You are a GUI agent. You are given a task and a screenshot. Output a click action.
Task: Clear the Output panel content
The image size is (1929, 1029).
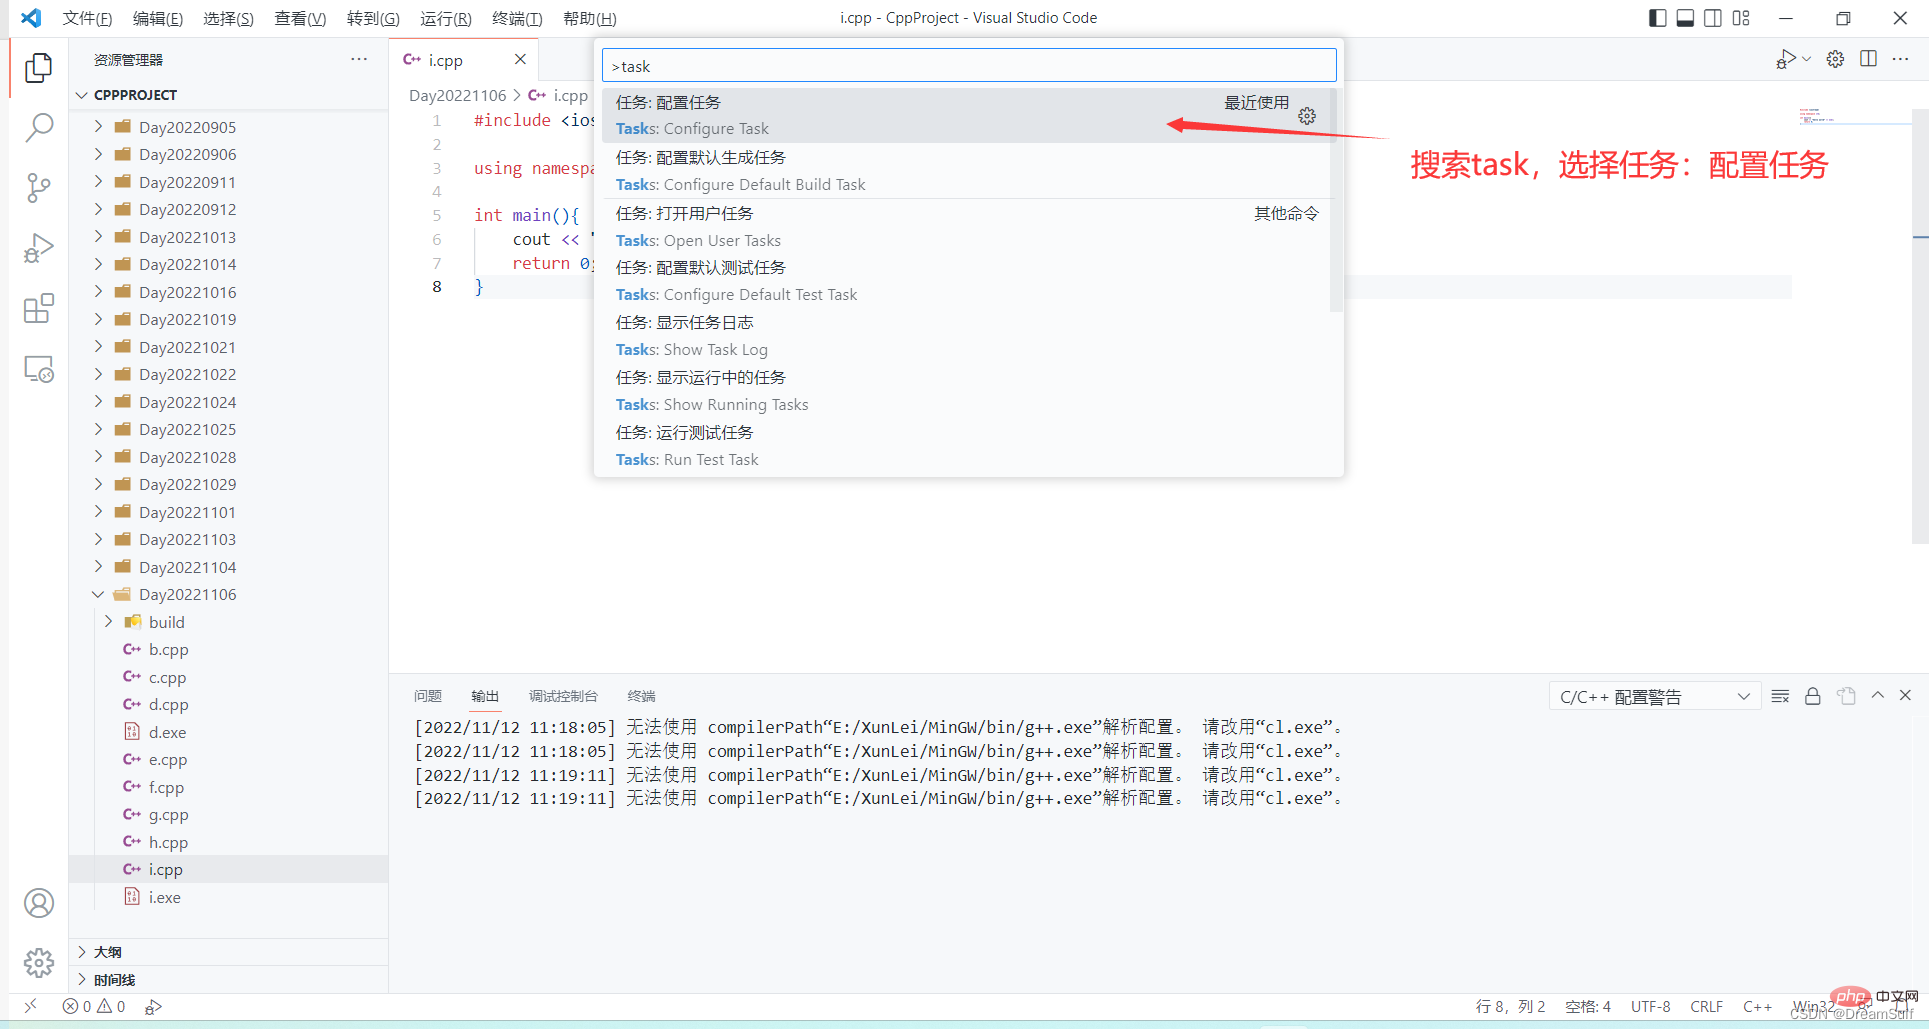point(1780,695)
